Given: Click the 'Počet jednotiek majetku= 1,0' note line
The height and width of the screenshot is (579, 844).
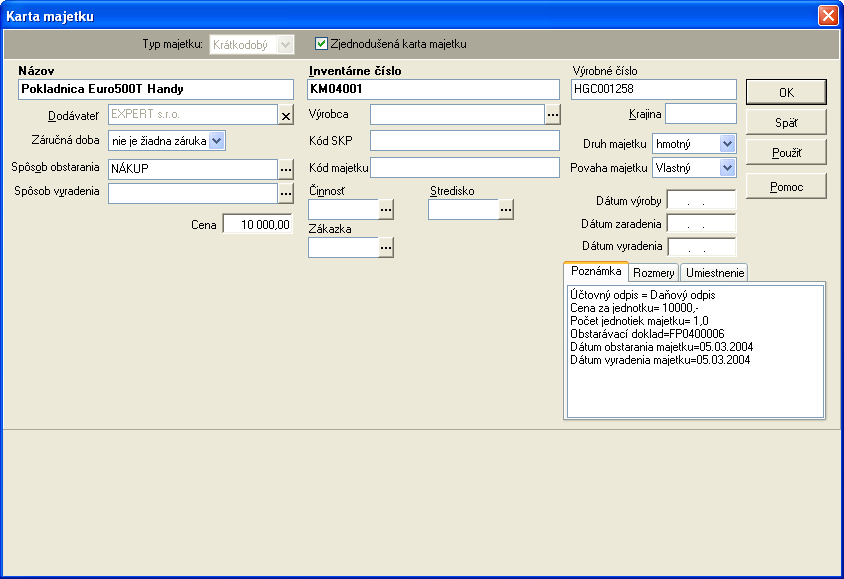Looking at the screenshot, I should click(639, 321).
